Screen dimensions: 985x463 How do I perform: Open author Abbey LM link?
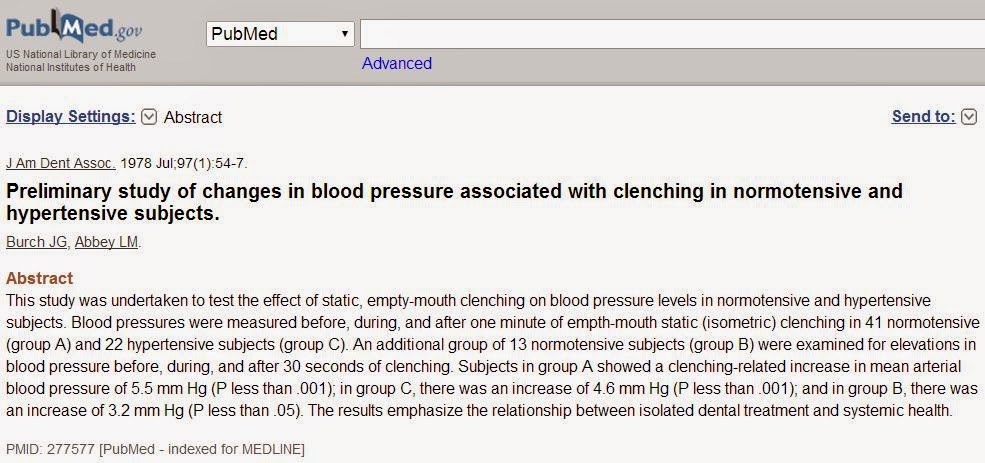point(106,242)
